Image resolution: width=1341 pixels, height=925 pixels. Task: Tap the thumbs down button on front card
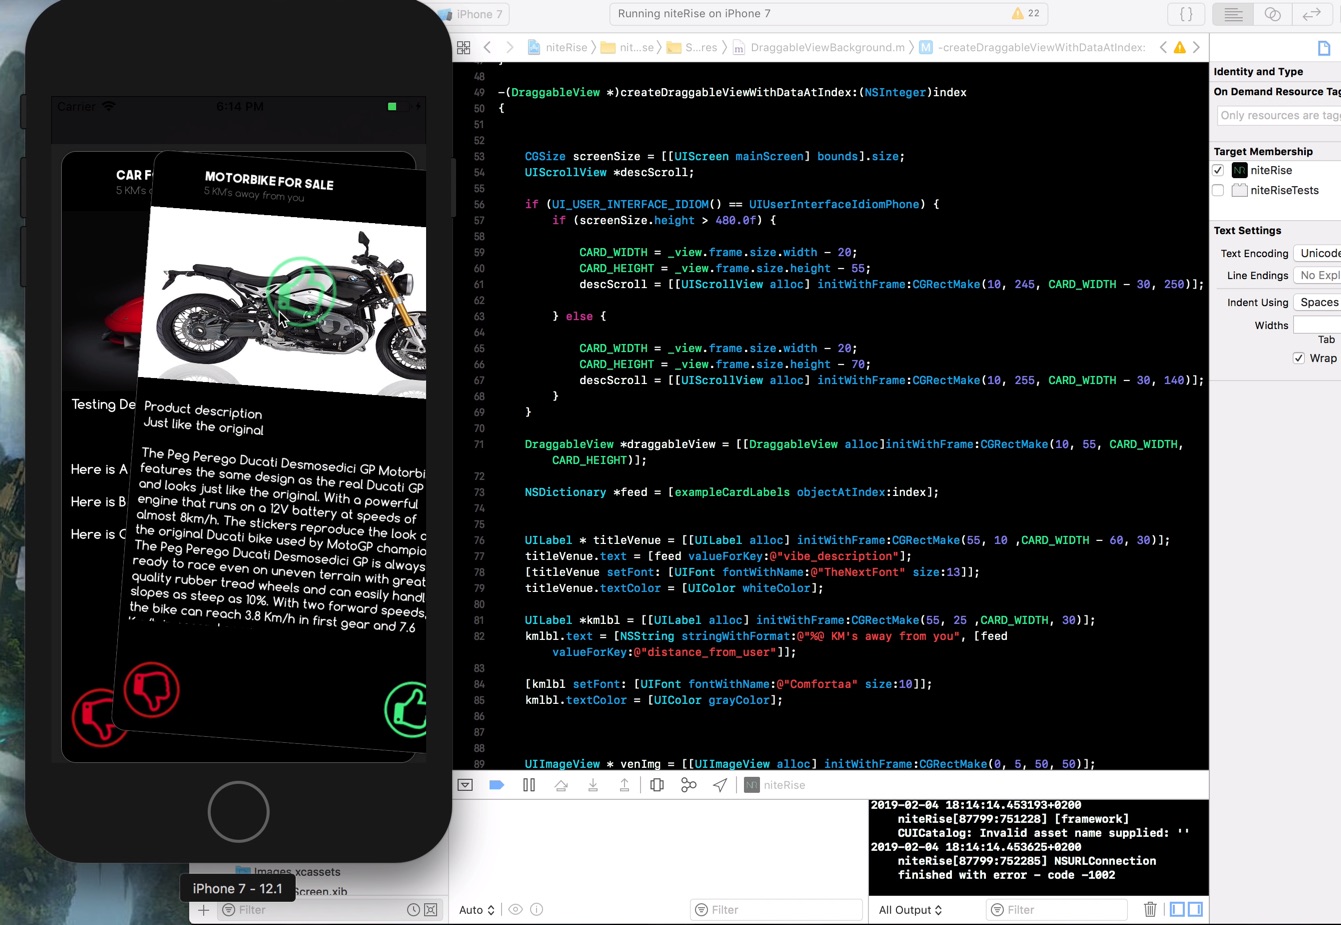[152, 689]
